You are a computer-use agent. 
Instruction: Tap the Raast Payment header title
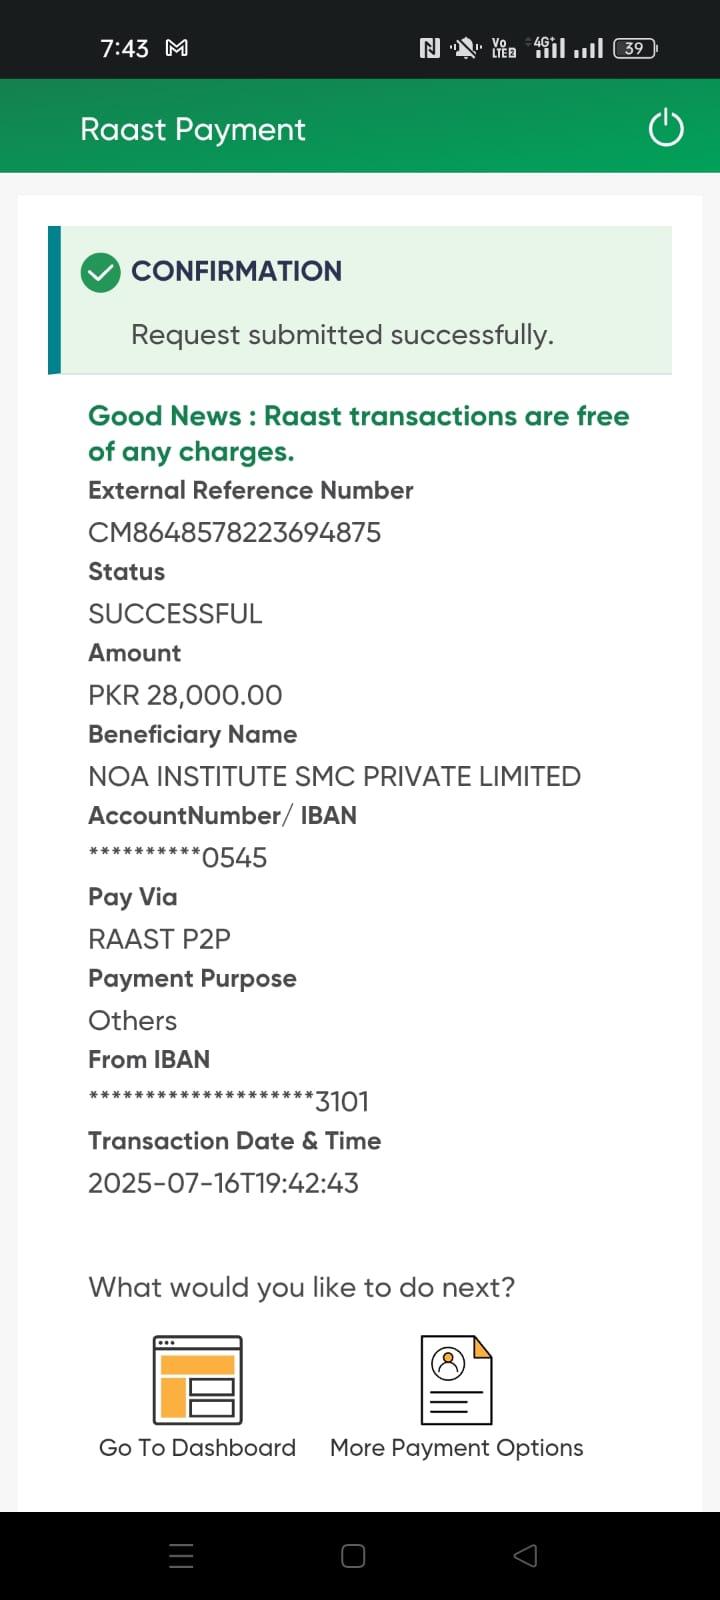[x=193, y=130]
